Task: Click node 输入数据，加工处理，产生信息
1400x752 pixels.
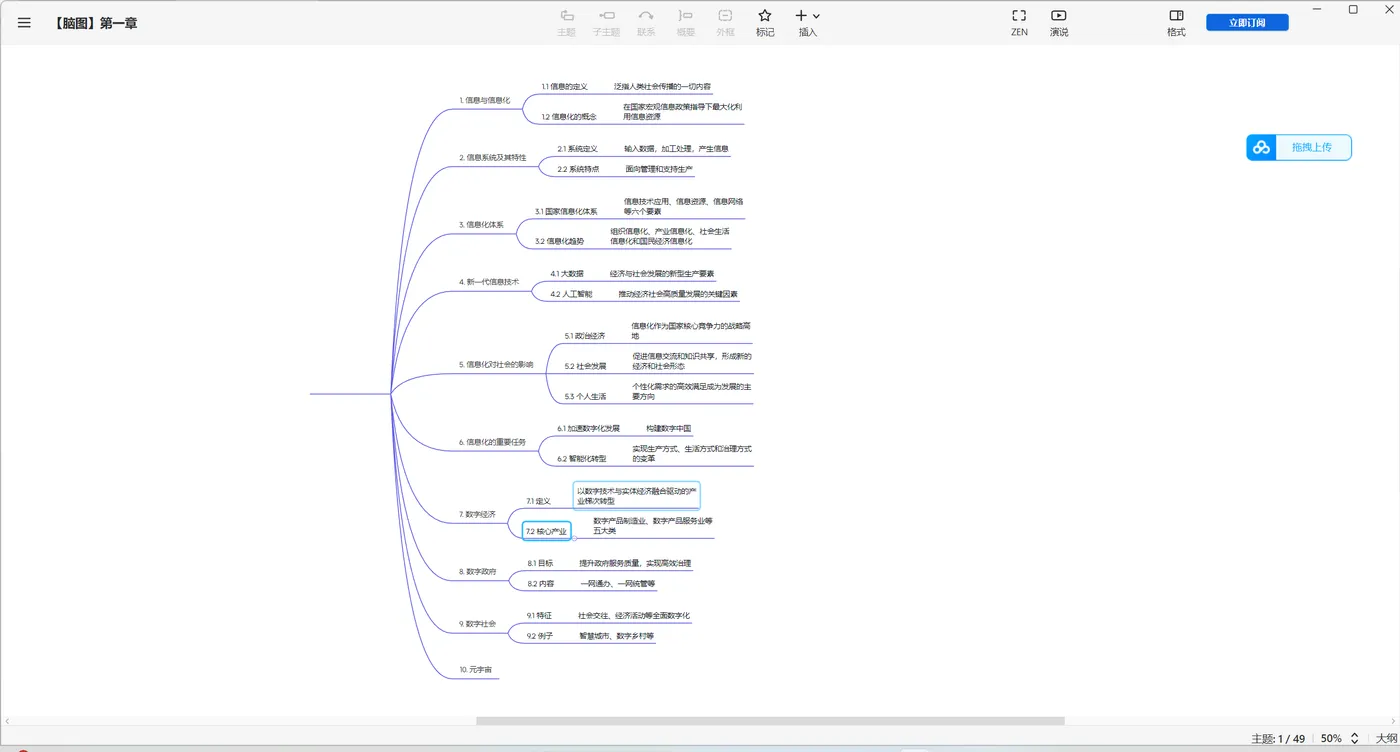Action: pyautogui.click(x=676, y=149)
